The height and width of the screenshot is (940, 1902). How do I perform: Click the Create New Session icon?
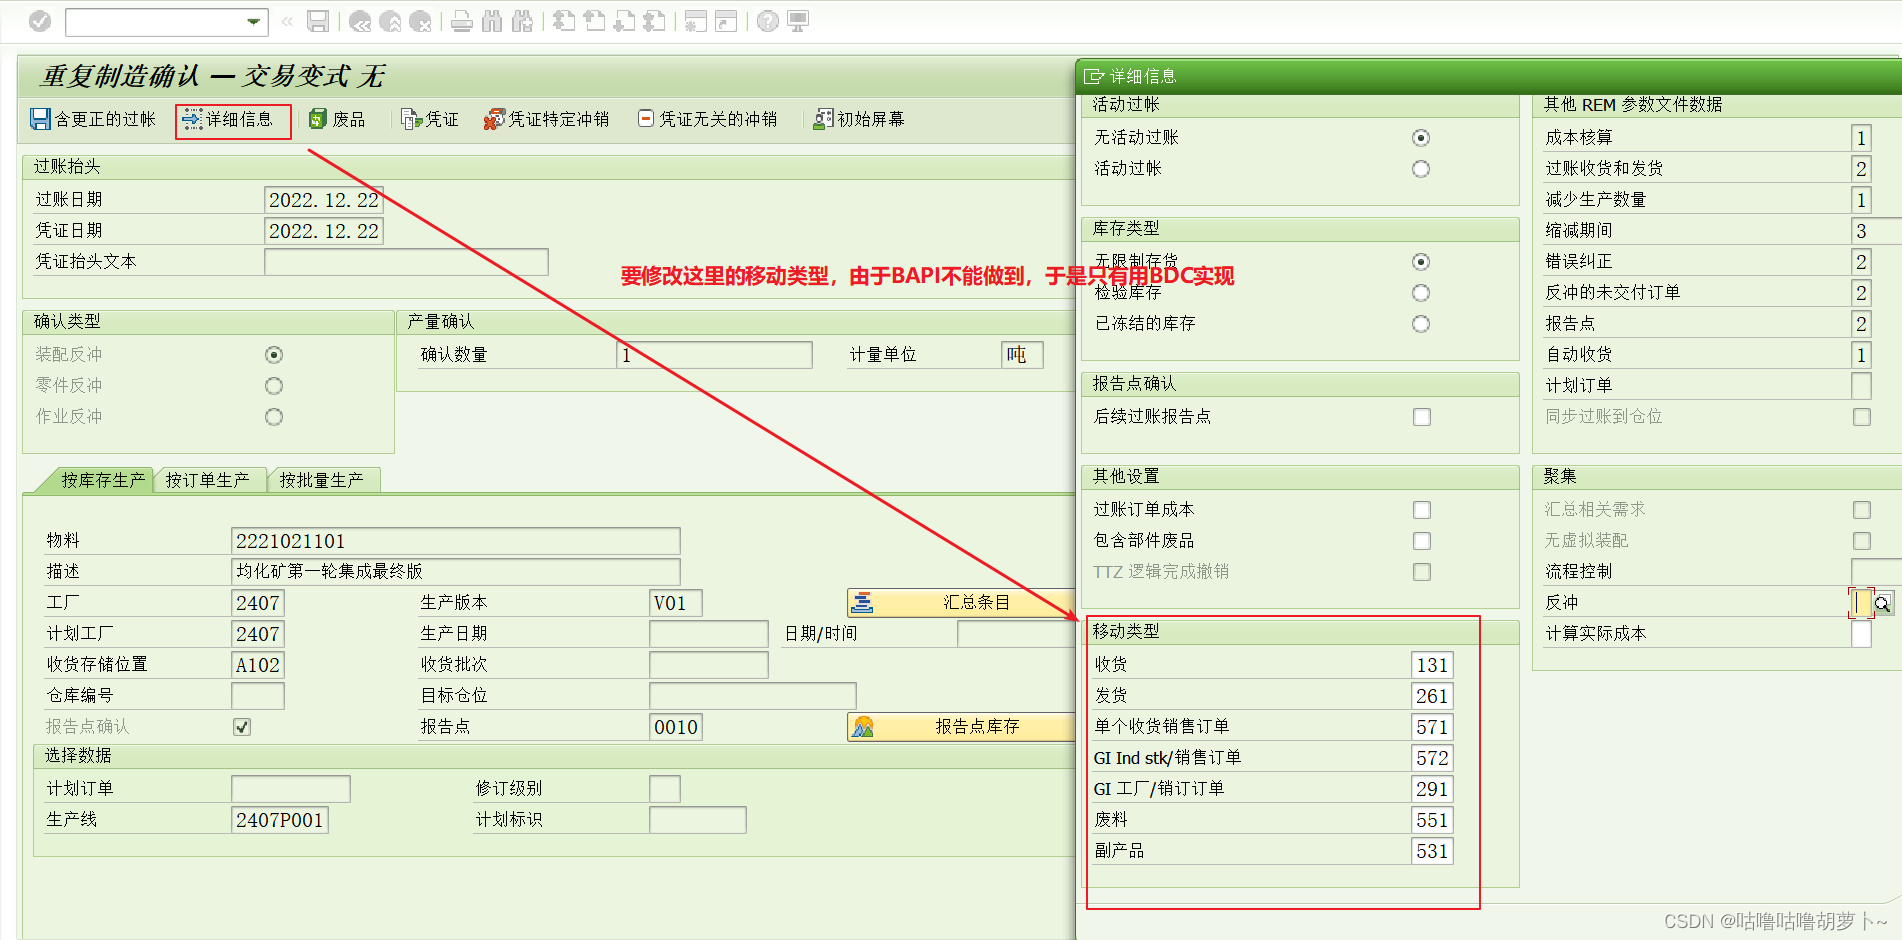point(695,21)
